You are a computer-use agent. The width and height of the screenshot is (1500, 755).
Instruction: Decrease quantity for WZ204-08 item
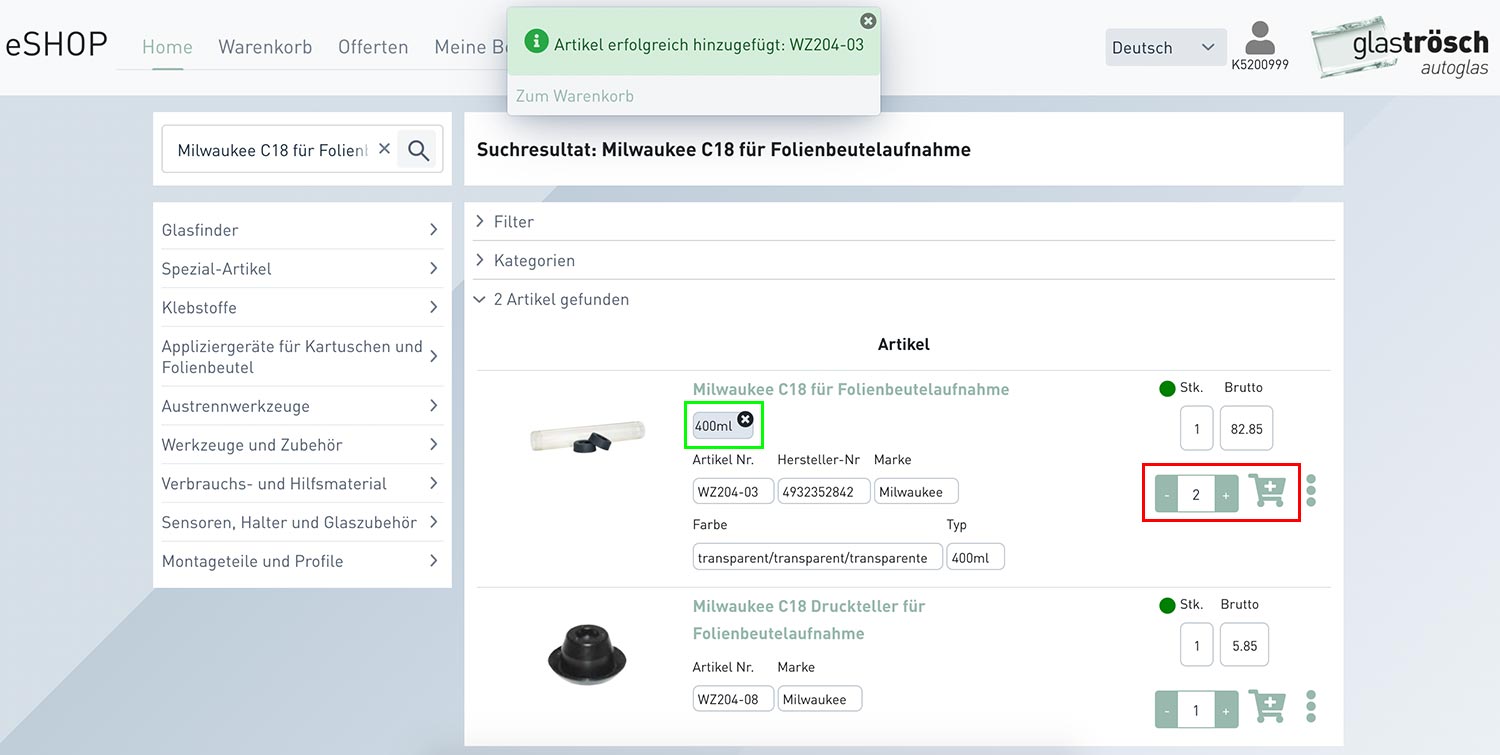tap(1166, 710)
